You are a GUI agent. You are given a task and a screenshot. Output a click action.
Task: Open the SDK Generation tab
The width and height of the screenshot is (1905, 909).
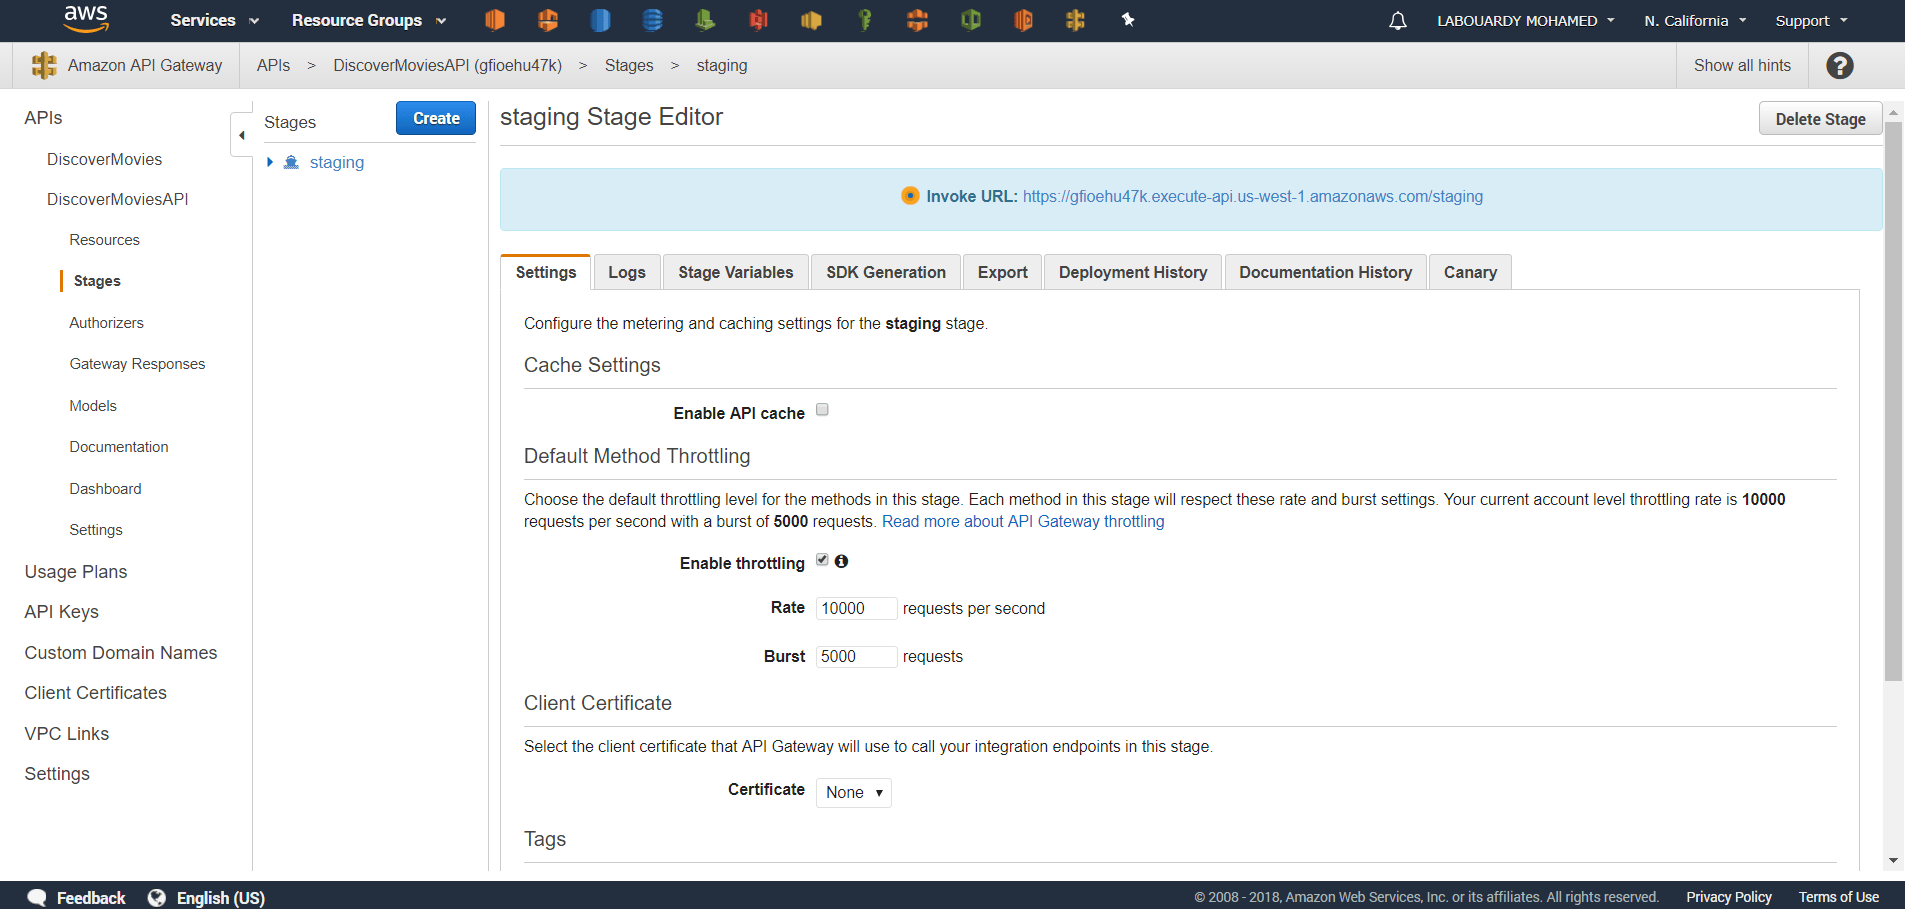tap(885, 272)
